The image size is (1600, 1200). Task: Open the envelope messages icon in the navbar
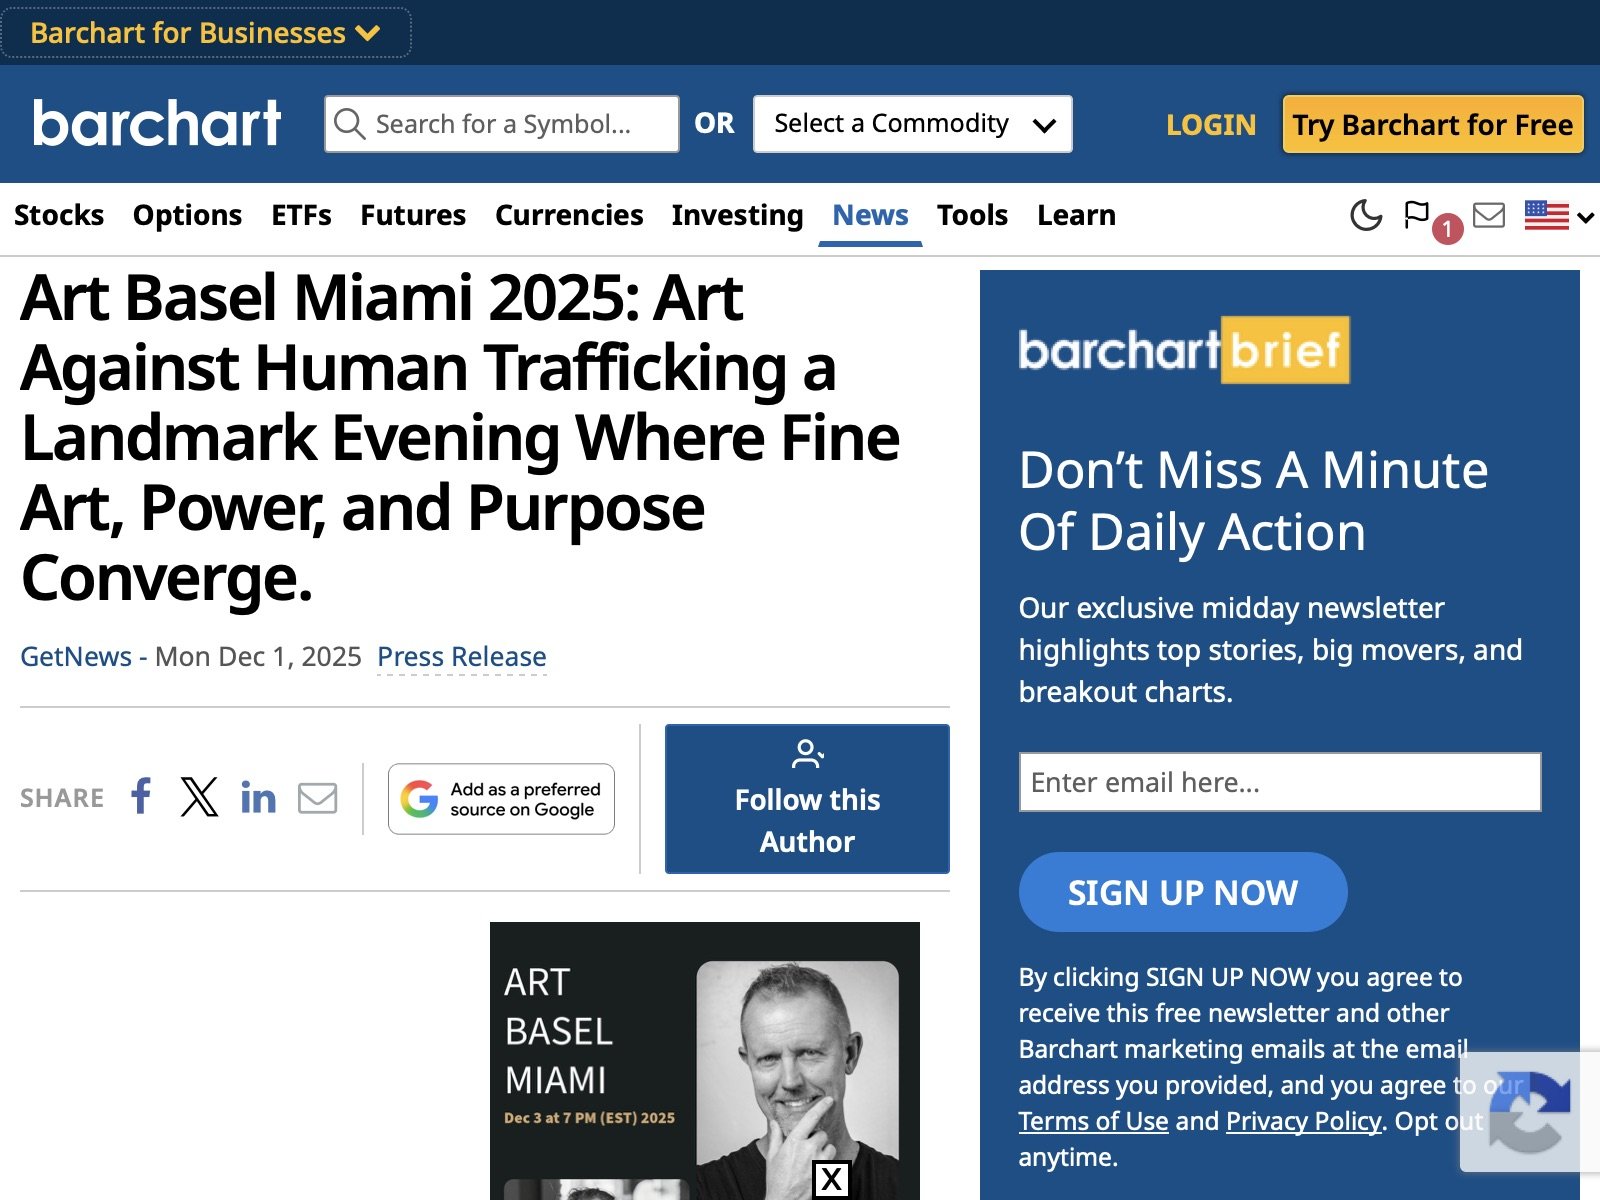1489,215
